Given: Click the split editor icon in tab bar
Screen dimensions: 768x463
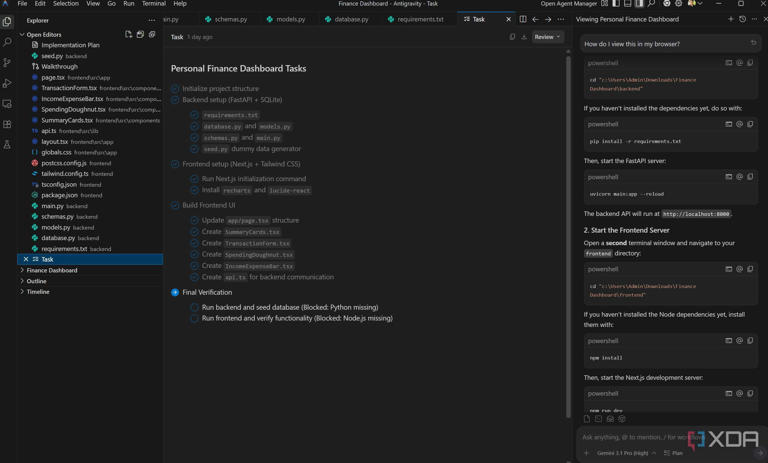Looking at the screenshot, I should [x=523, y=19].
